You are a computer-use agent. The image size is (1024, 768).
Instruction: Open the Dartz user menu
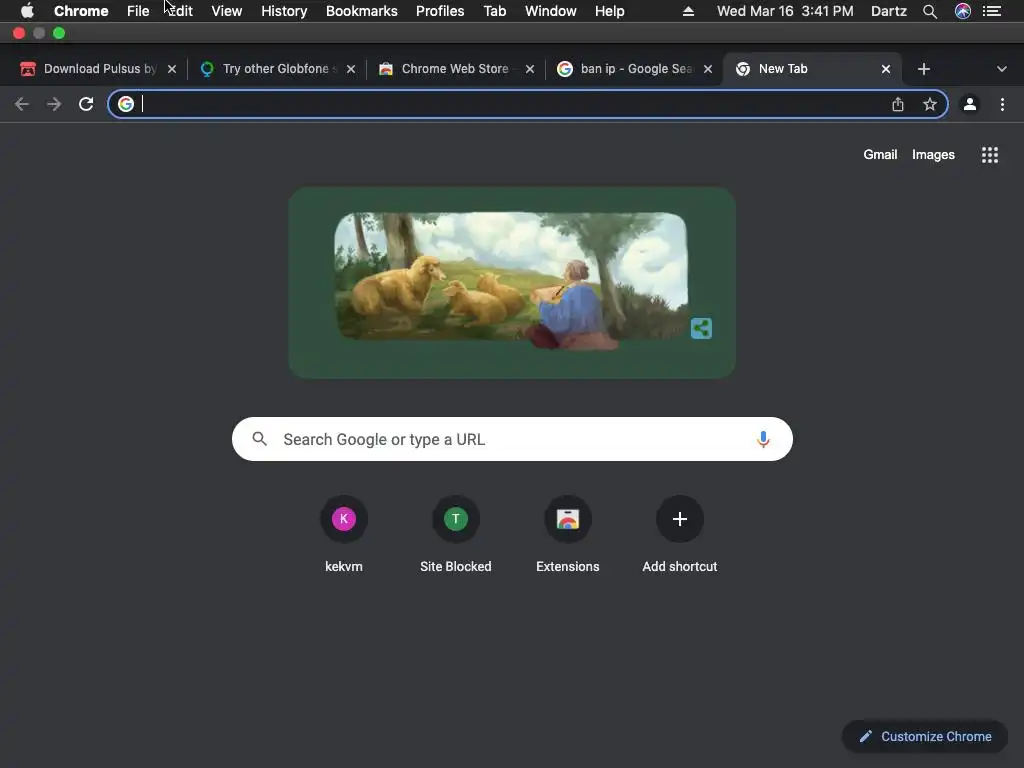point(889,11)
